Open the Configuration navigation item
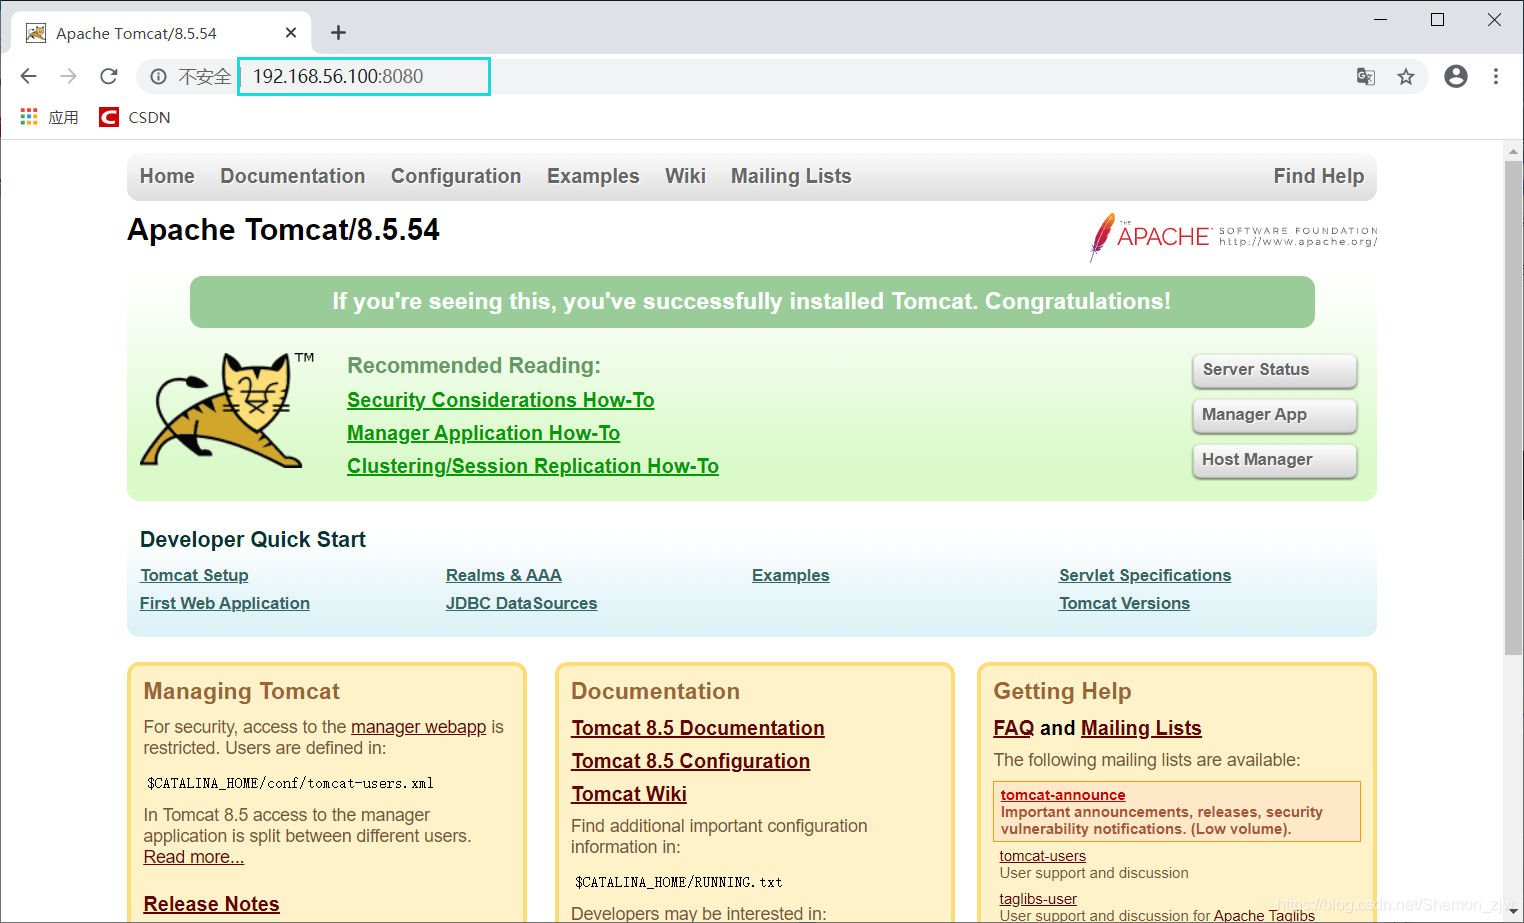The width and height of the screenshot is (1524, 923). (x=456, y=176)
